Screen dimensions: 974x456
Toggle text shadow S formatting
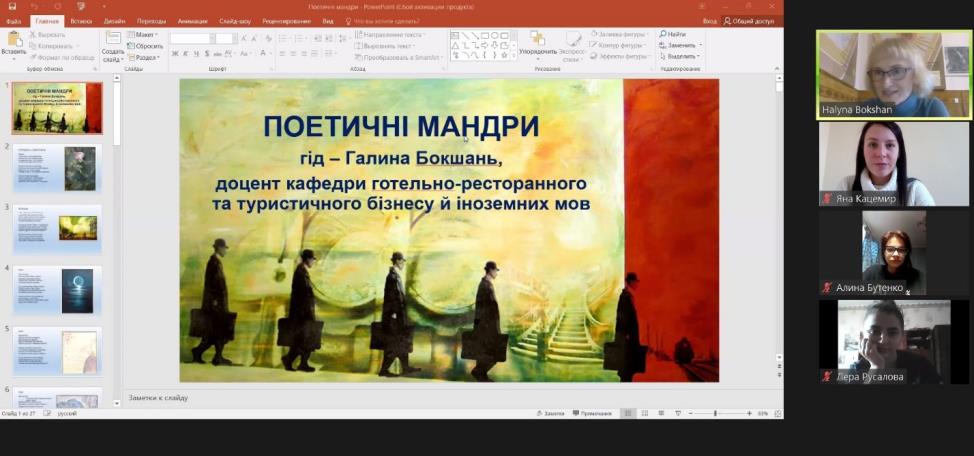(207, 54)
